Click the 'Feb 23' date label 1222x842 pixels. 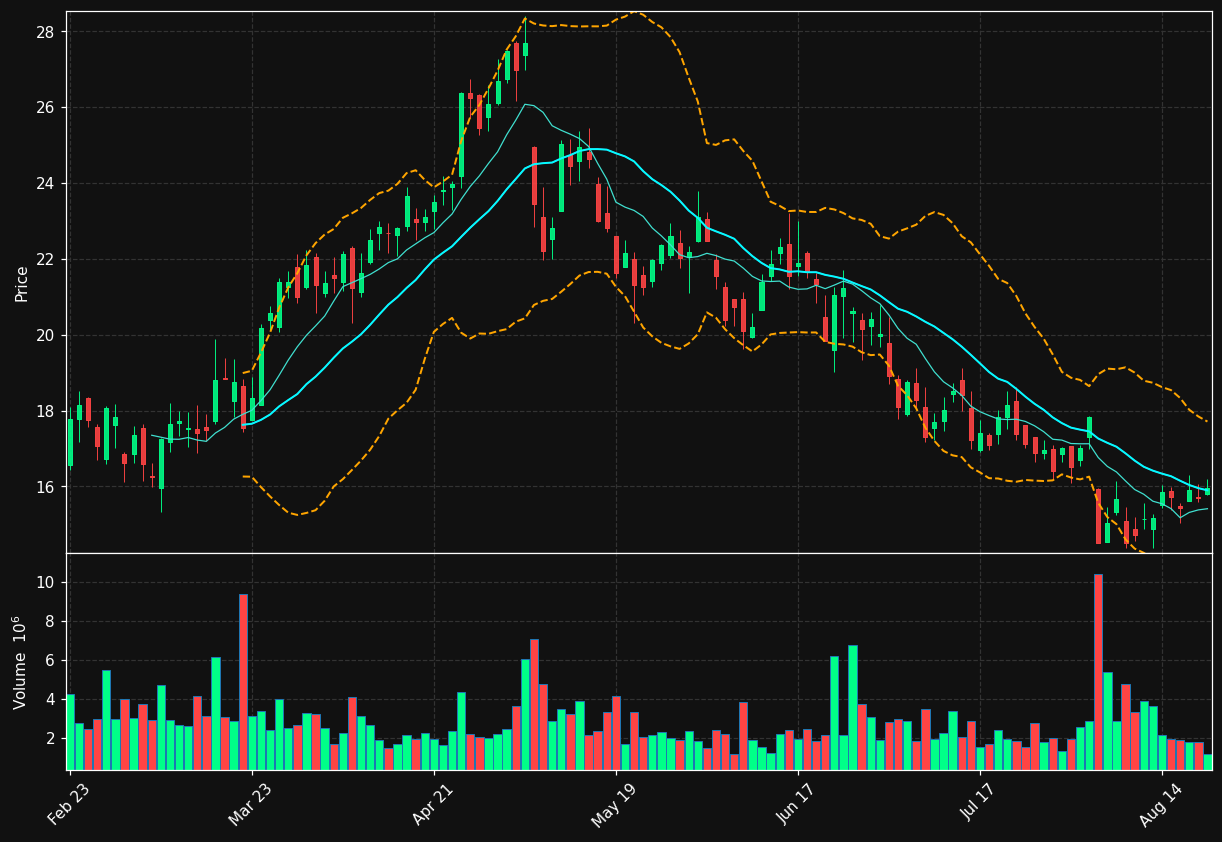[x=68, y=806]
